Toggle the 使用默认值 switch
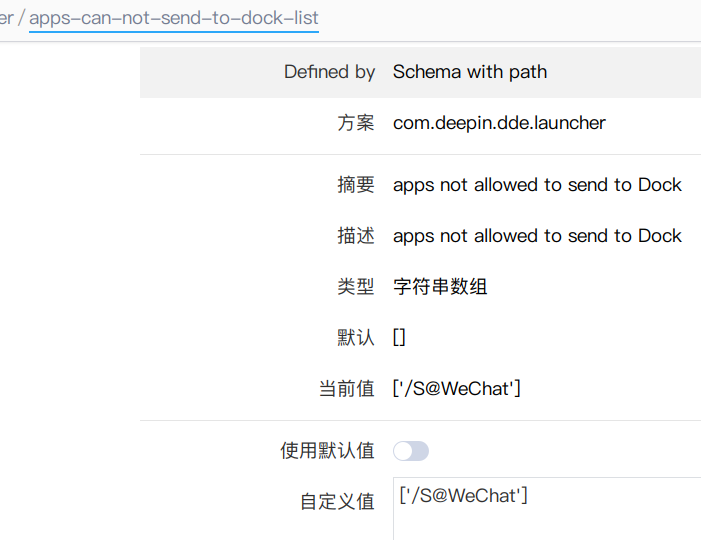The image size is (701, 540). [411, 451]
